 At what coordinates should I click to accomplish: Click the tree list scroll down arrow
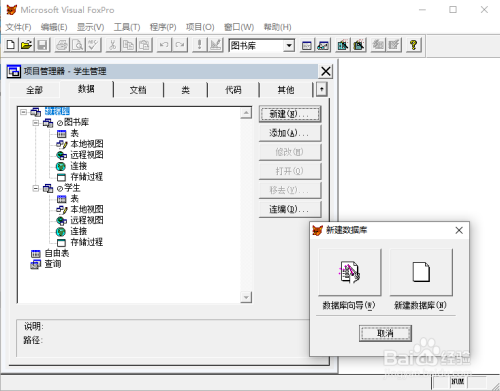tap(246, 297)
